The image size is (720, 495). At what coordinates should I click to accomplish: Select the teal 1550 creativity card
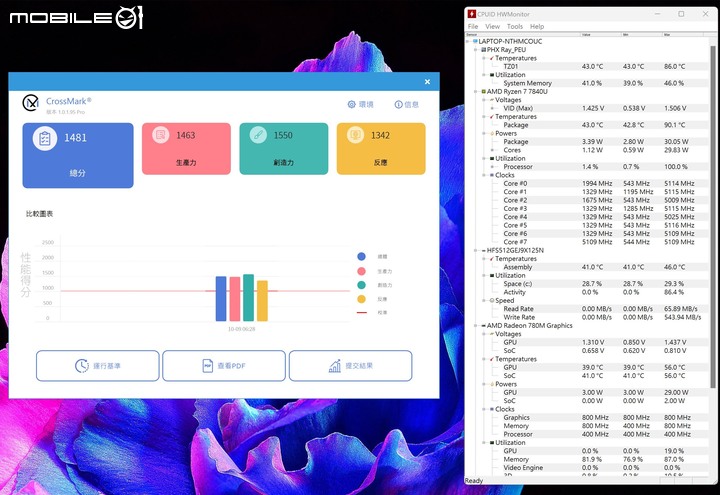(x=284, y=148)
